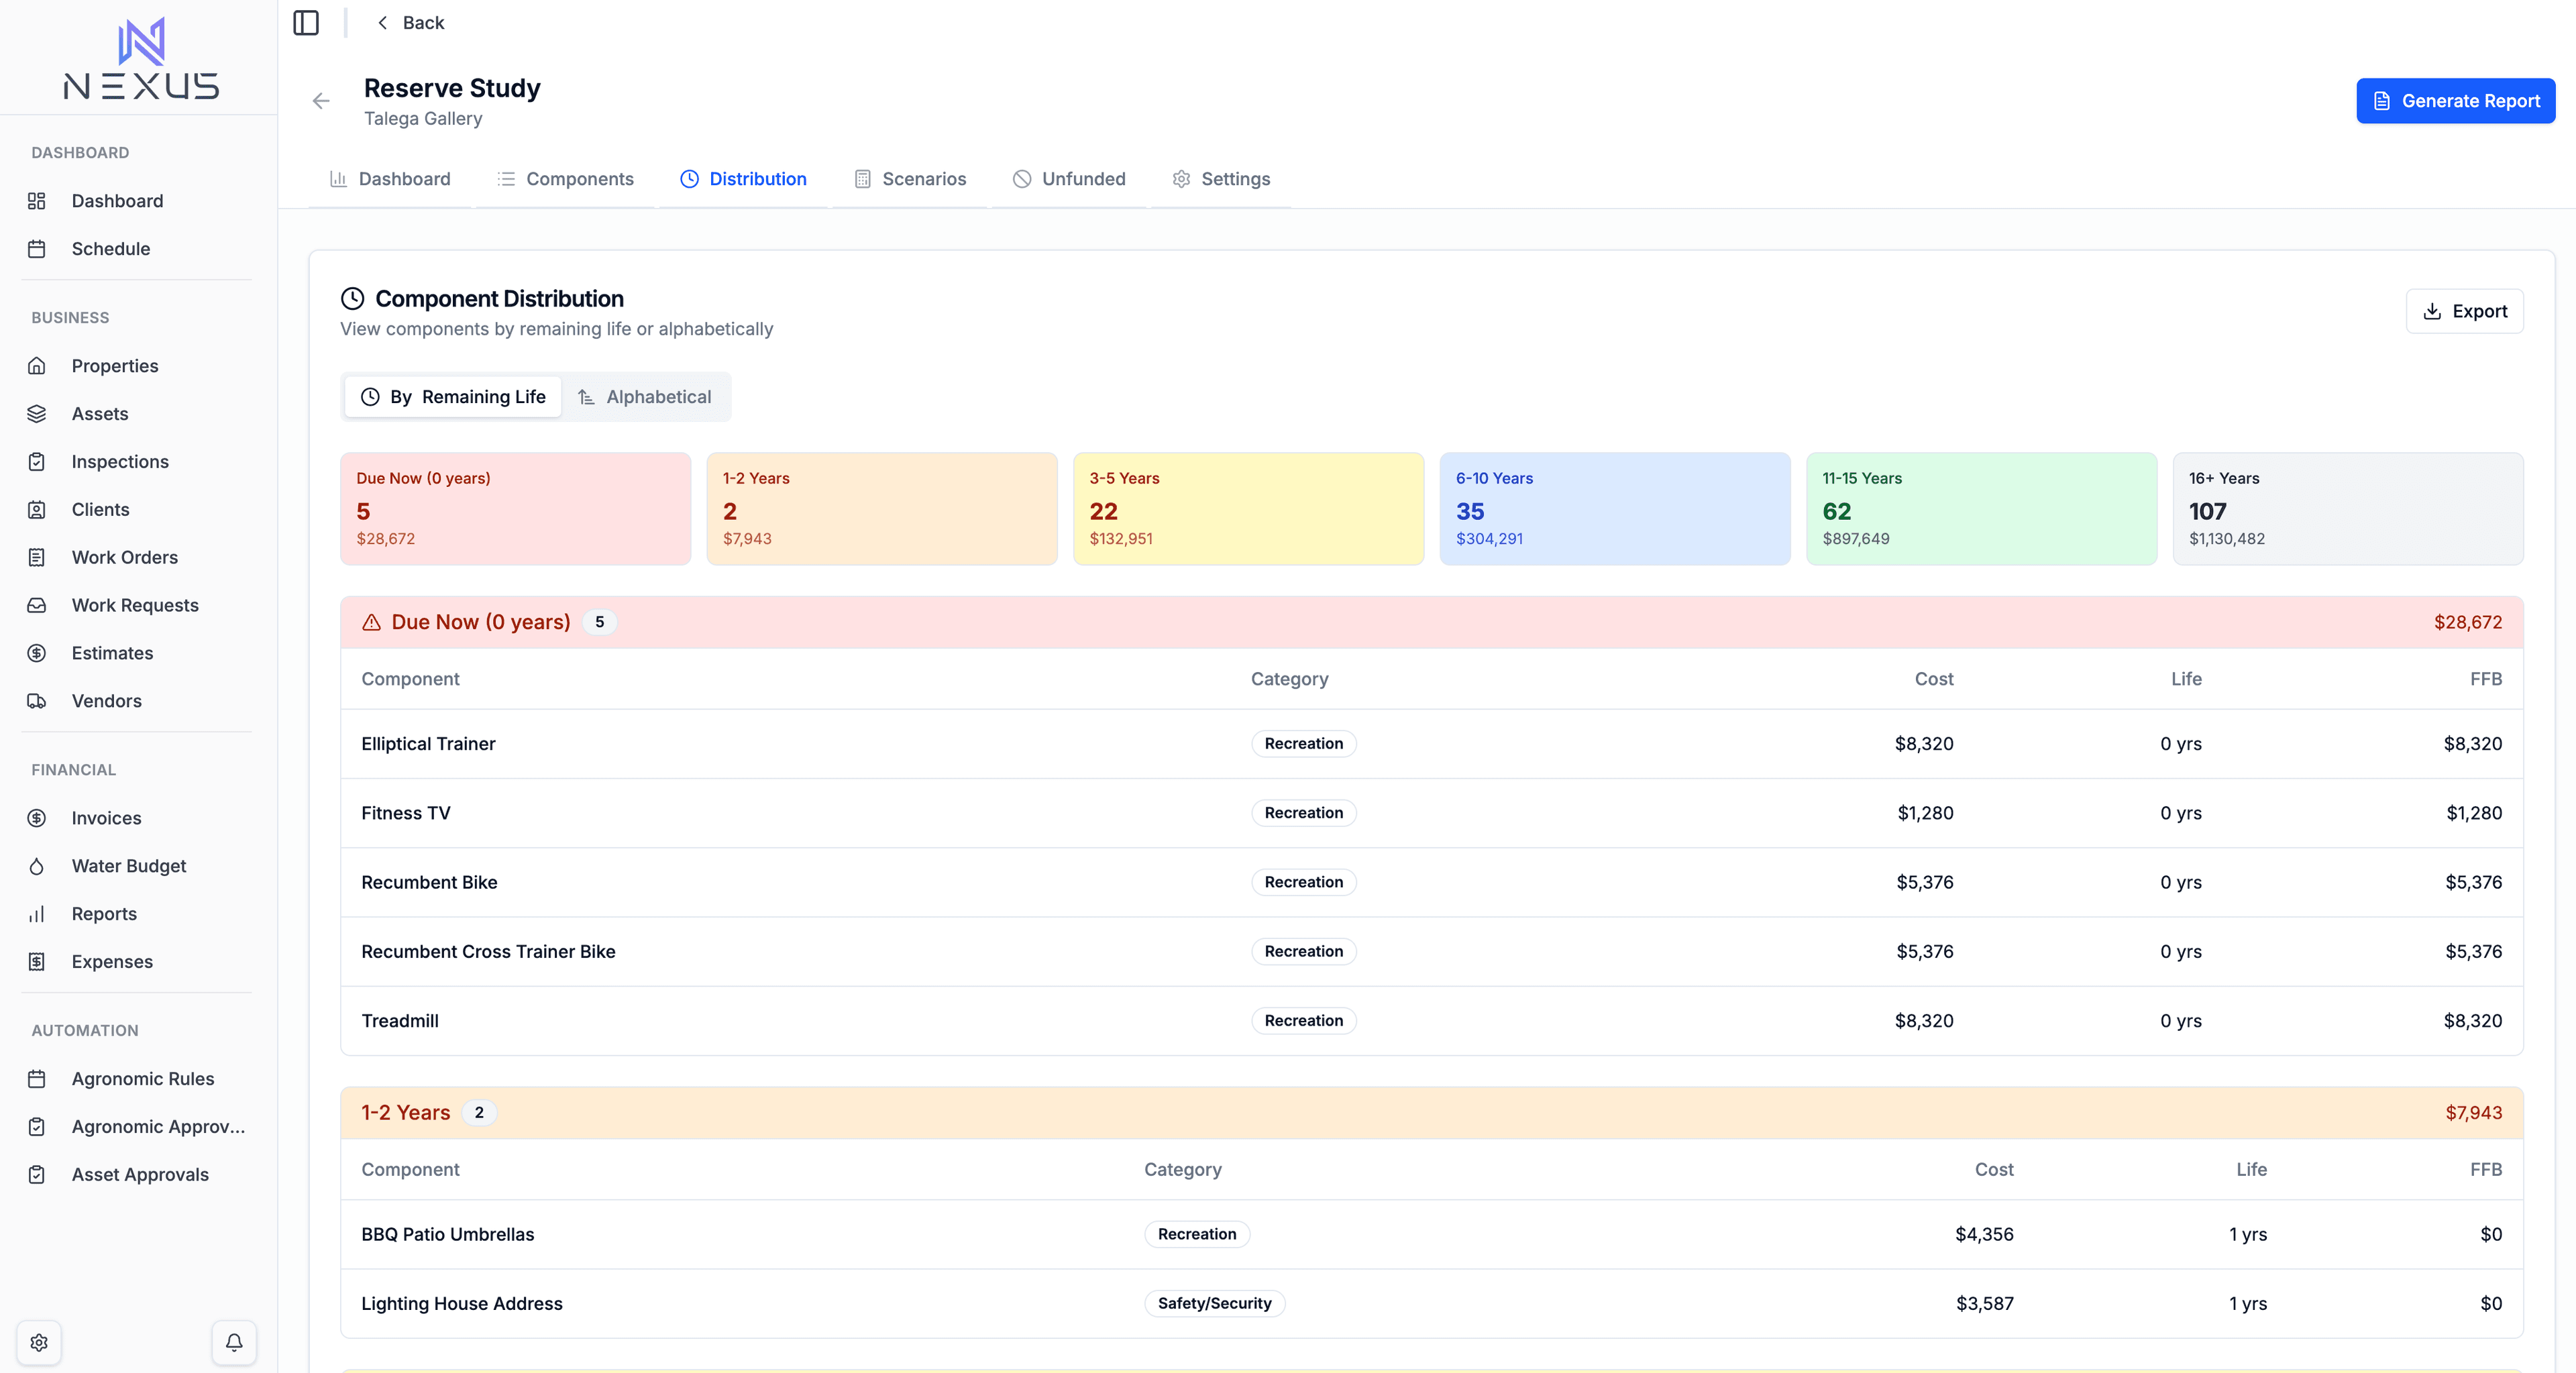
Task: Open the Components tab
Action: [566, 179]
